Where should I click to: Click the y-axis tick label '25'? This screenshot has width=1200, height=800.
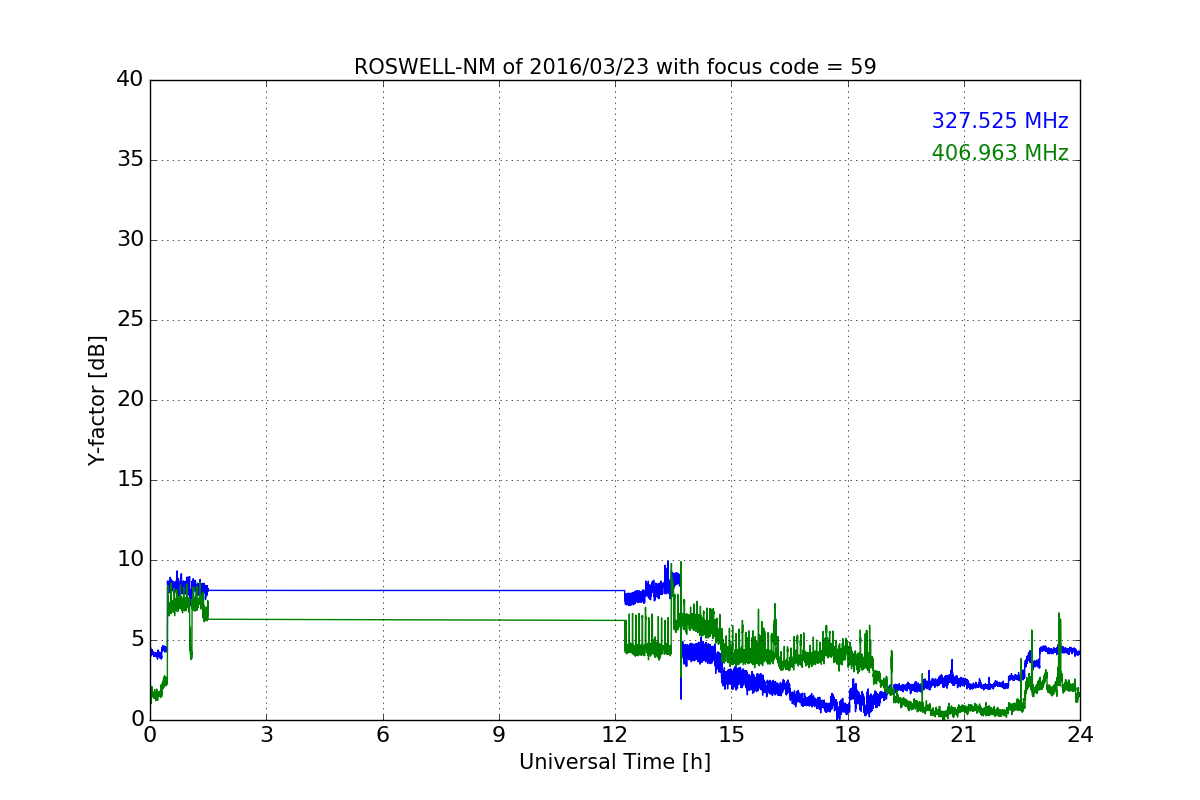[130, 320]
